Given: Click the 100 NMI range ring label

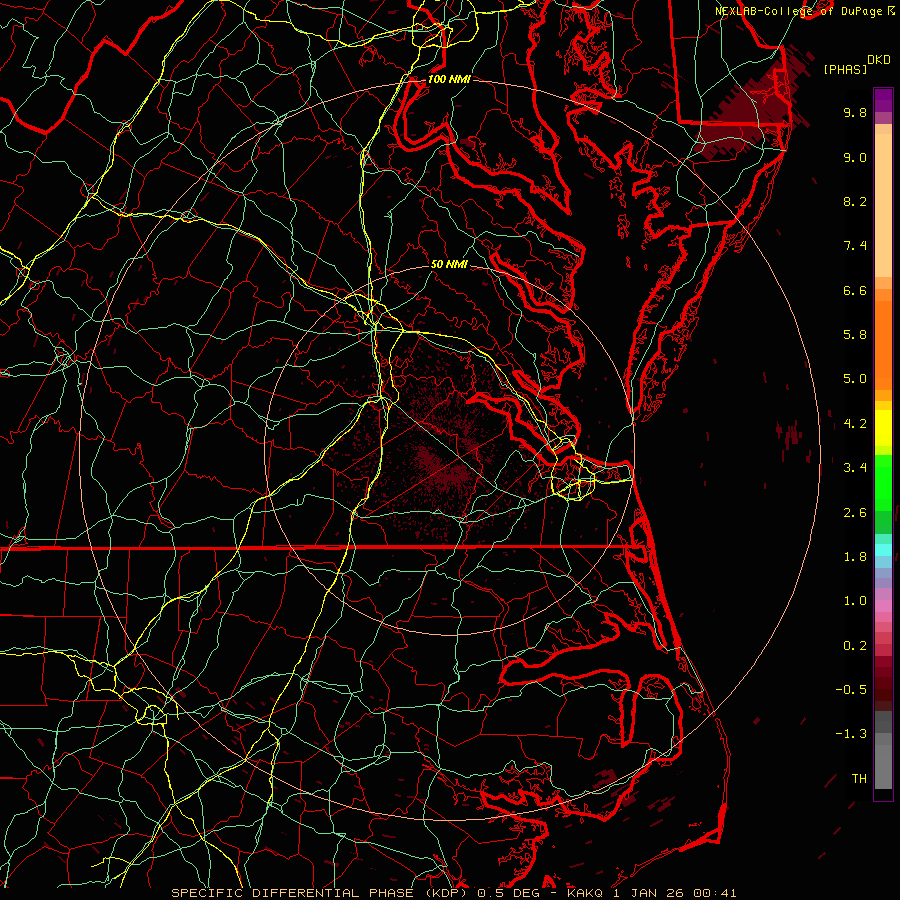Looking at the screenshot, I should point(449,79).
